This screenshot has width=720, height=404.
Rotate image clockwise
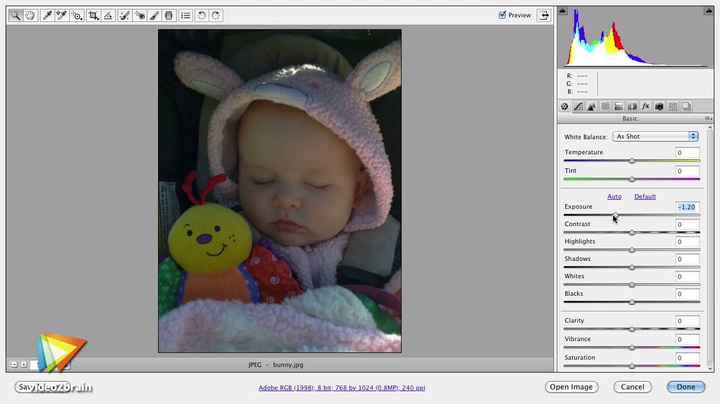pyautogui.click(x=217, y=16)
